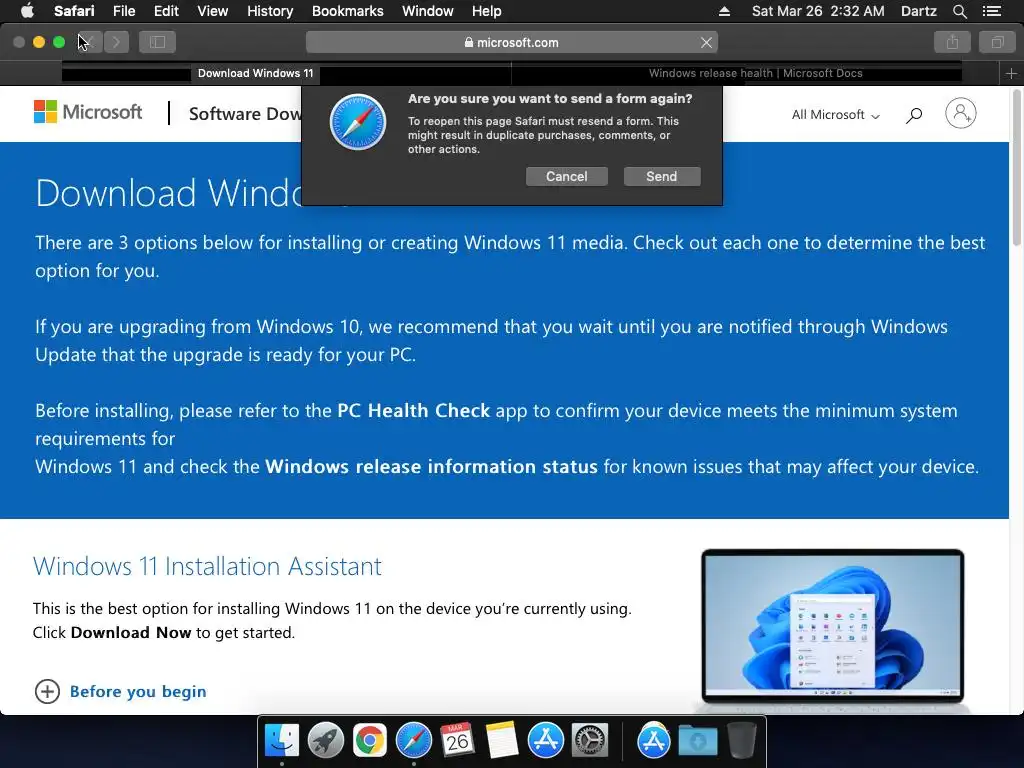This screenshot has height=768, width=1024.
Task: Click the search magnifier on Microsoft page
Action: (x=914, y=115)
